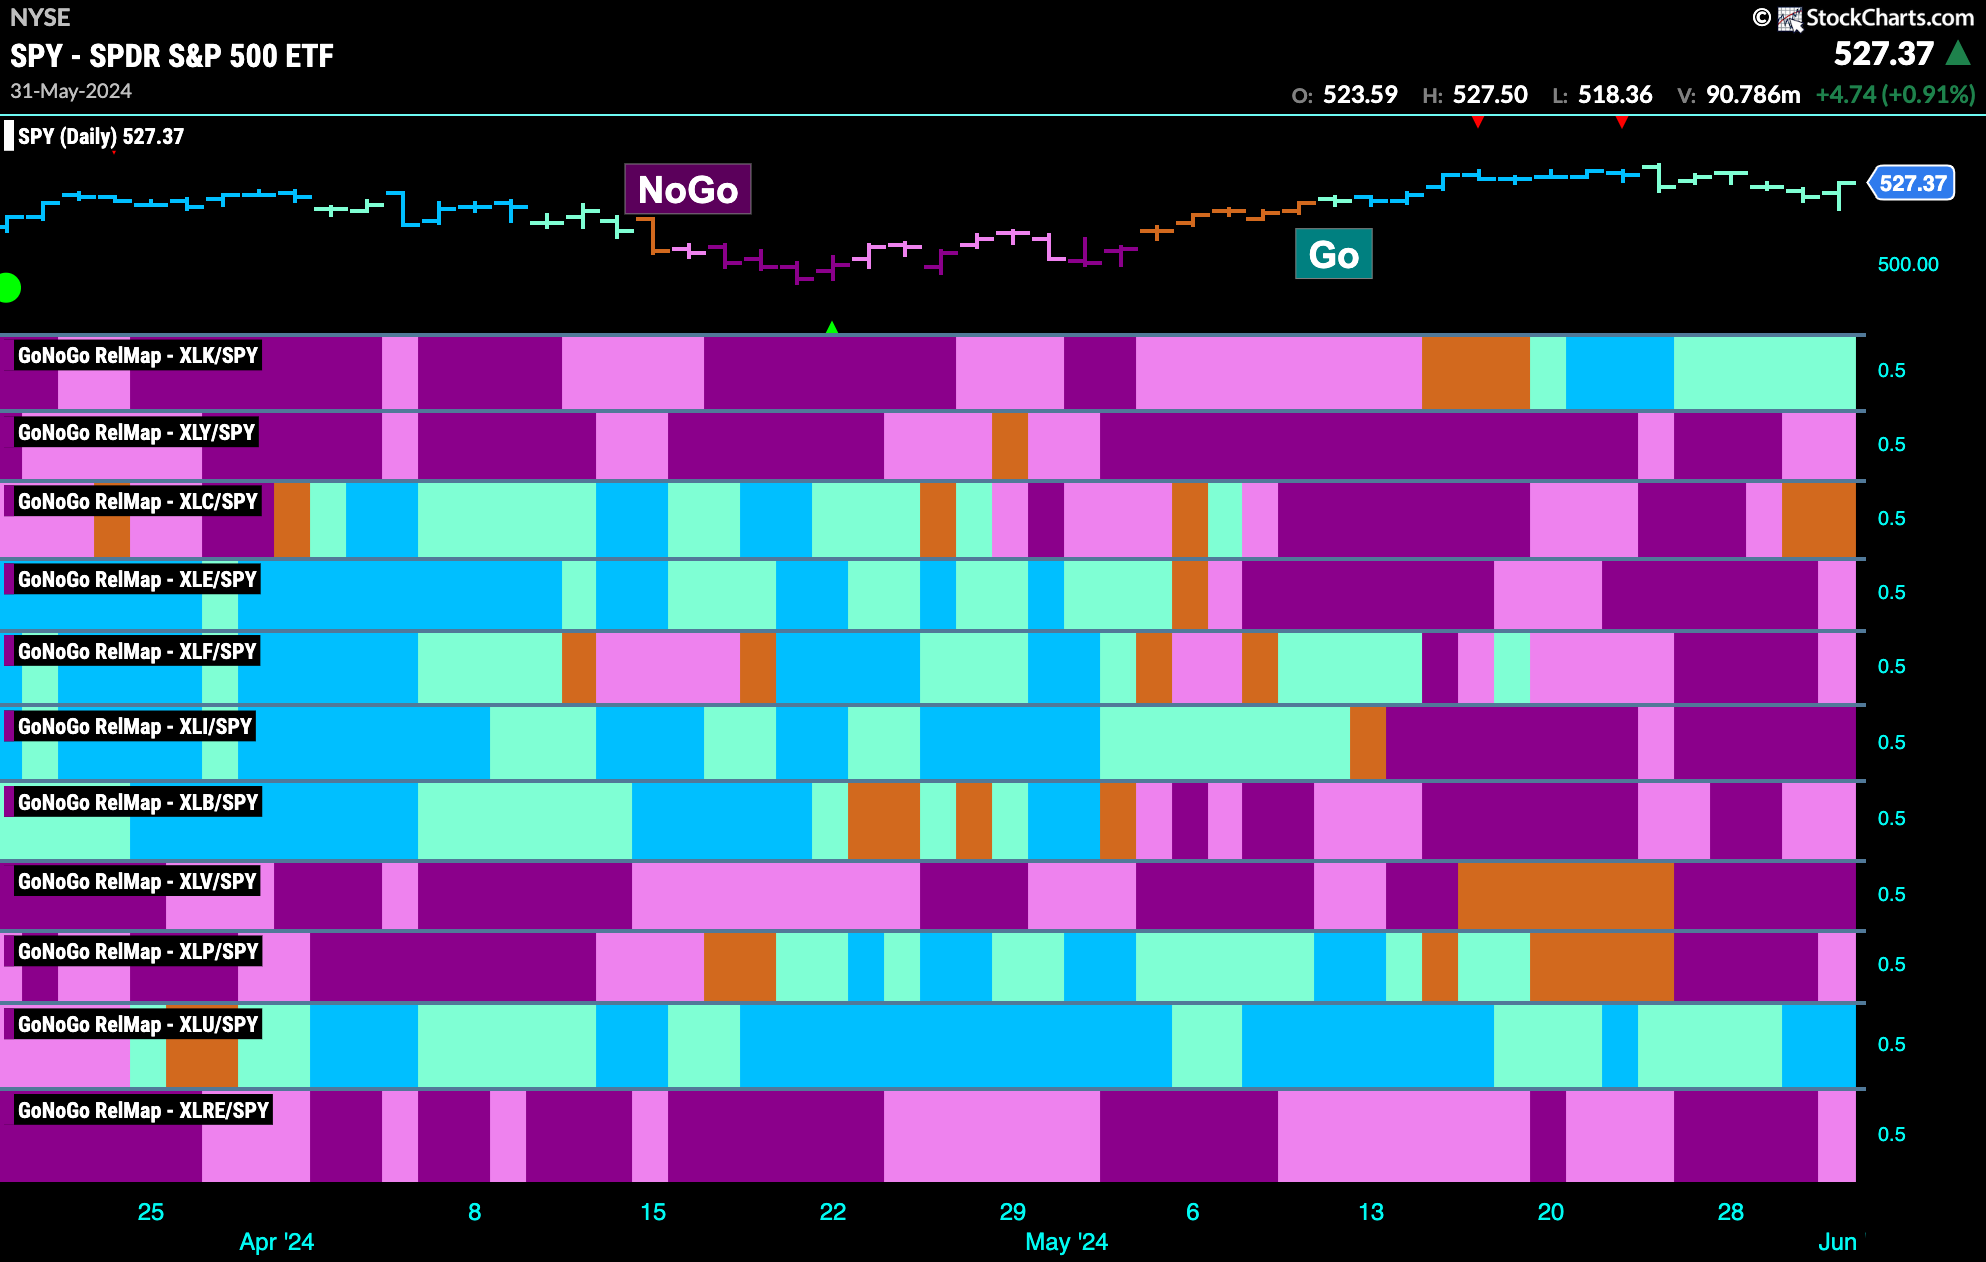Screen dimensions: 1986x1262
Task: Click the green up arrow beside 527.37
Action: tap(1959, 53)
